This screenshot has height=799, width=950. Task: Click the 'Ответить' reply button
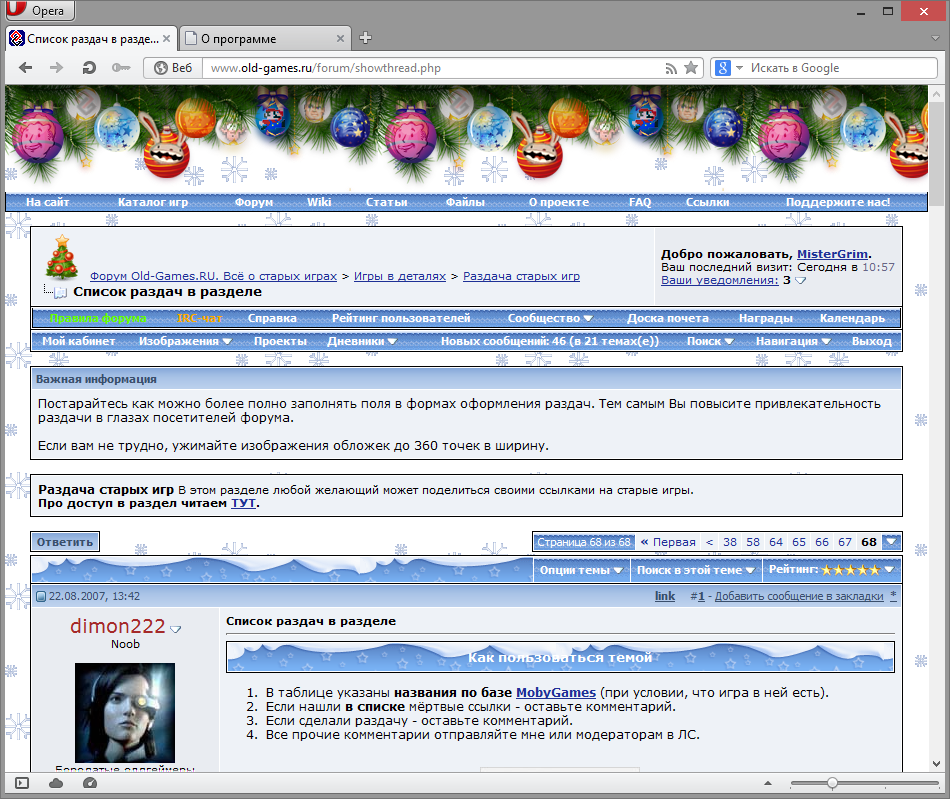click(x=65, y=542)
